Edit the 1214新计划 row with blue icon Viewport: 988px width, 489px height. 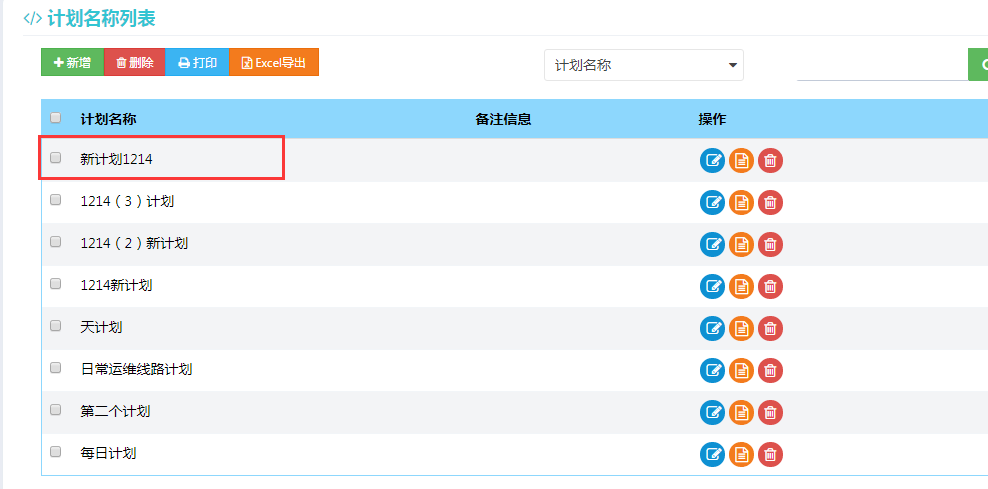coord(712,287)
